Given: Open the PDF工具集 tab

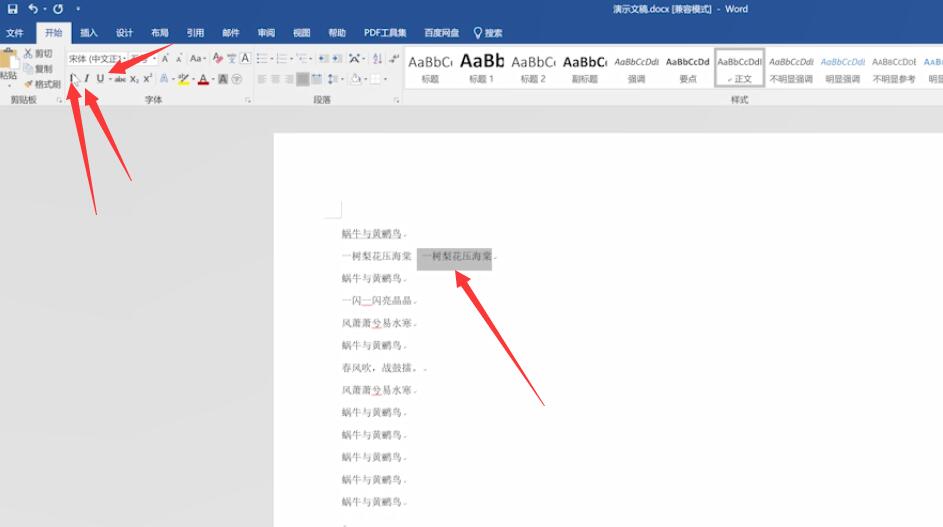Looking at the screenshot, I should click(385, 32).
